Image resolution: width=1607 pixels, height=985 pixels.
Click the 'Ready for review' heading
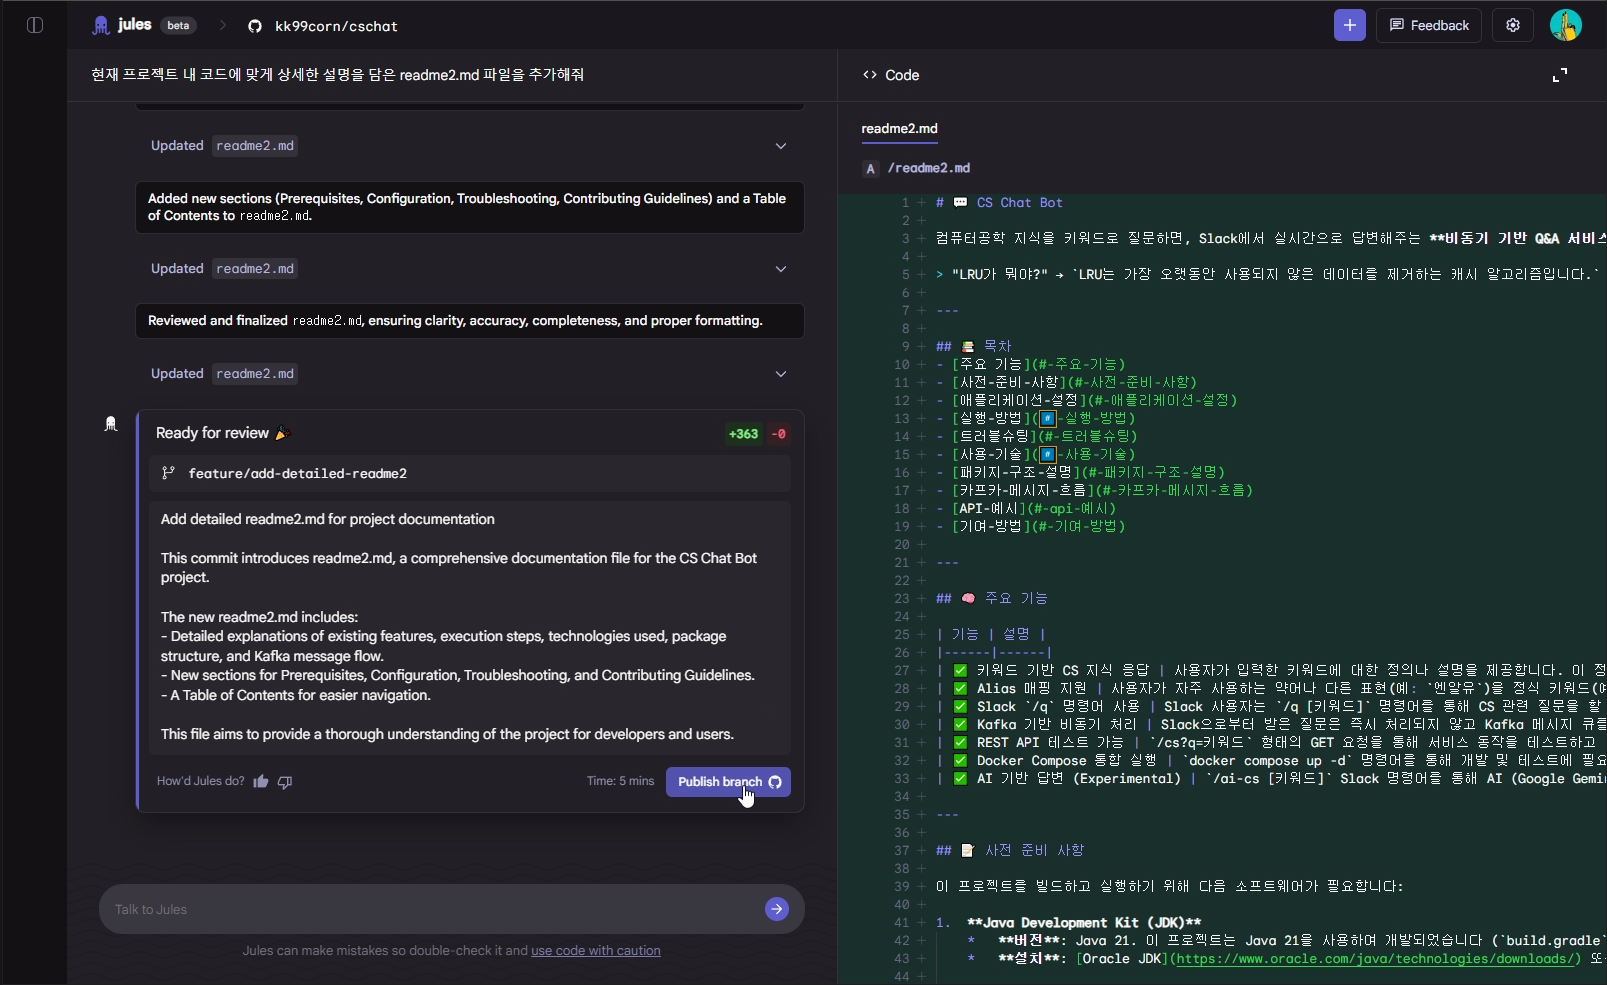[x=212, y=433]
